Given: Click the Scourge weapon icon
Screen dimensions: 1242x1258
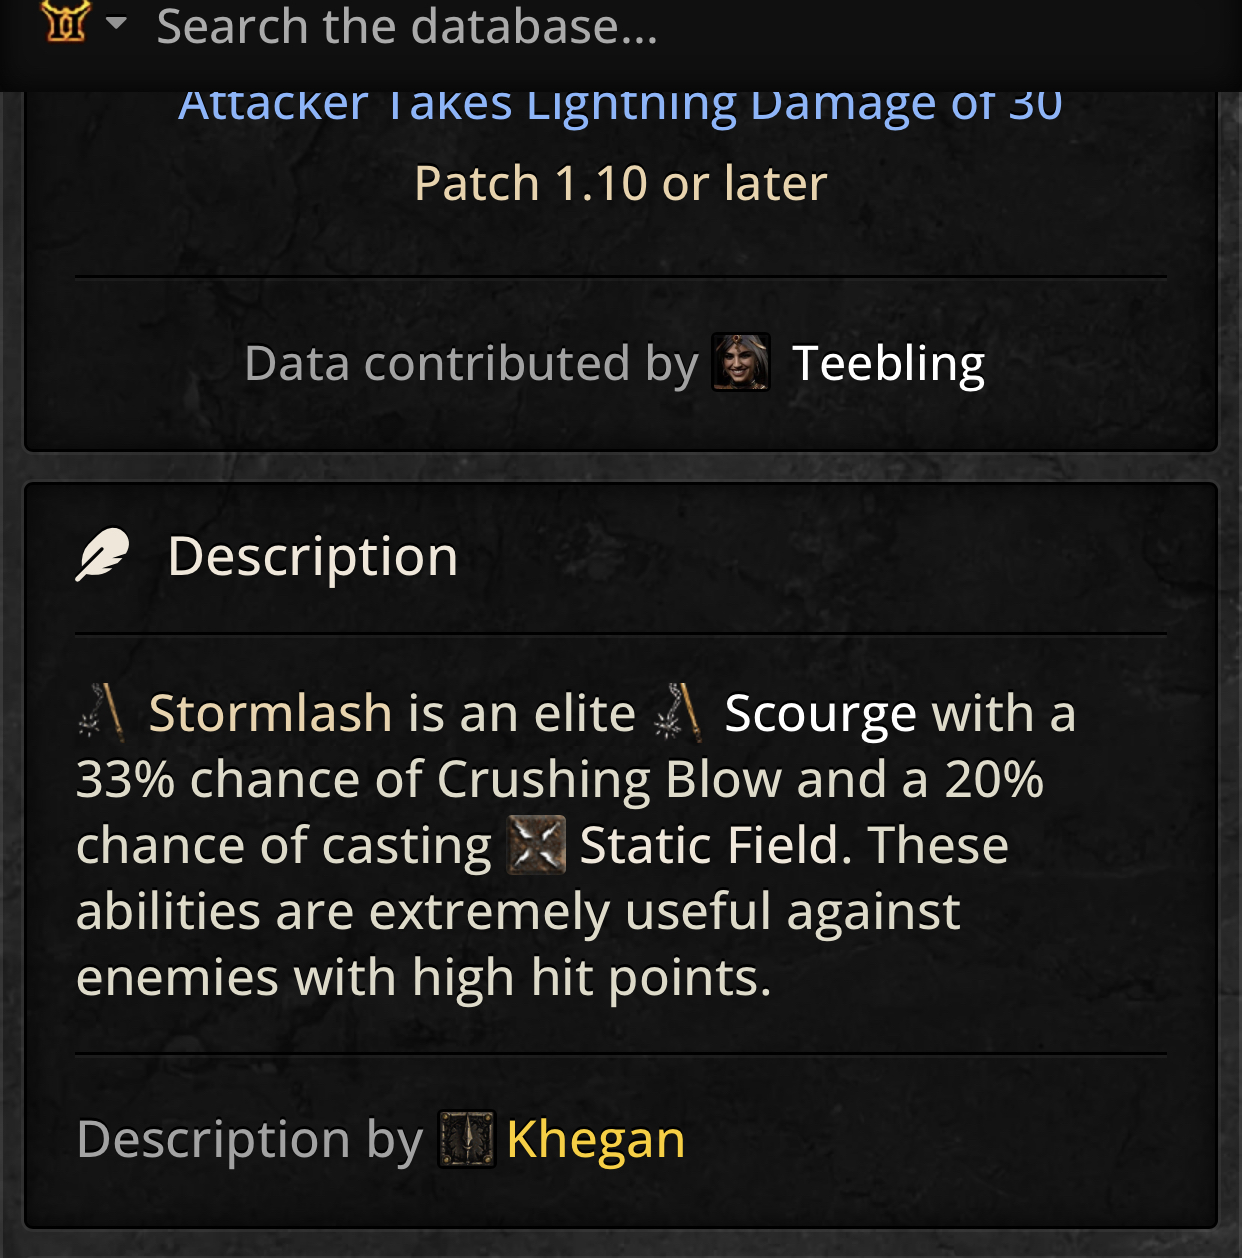Looking at the screenshot, I should 678,713.
